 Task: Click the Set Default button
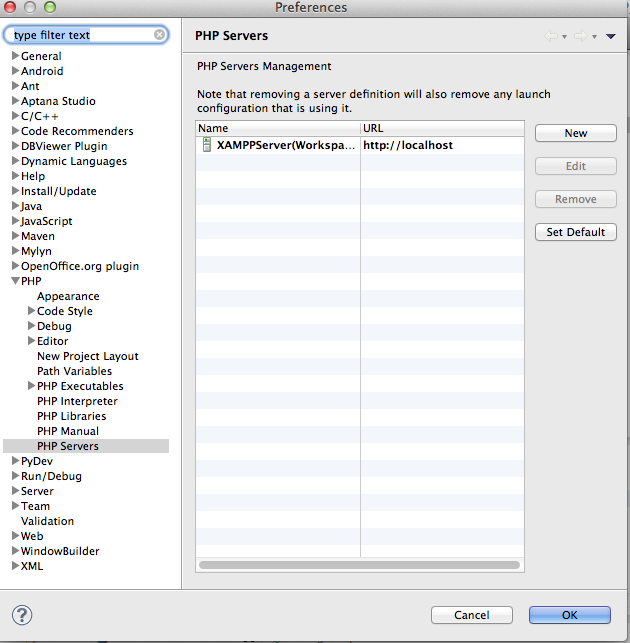575,232
